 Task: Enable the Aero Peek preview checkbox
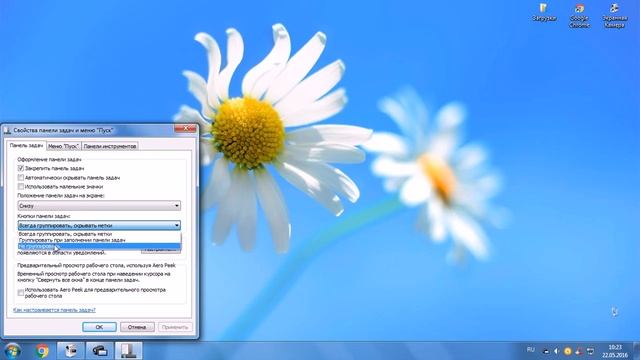[x=20, y=293]
